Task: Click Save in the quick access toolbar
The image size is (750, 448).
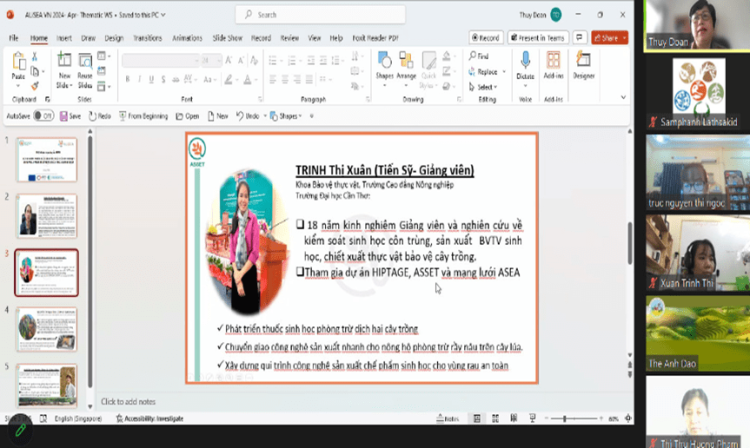Action: pos(71,116)
